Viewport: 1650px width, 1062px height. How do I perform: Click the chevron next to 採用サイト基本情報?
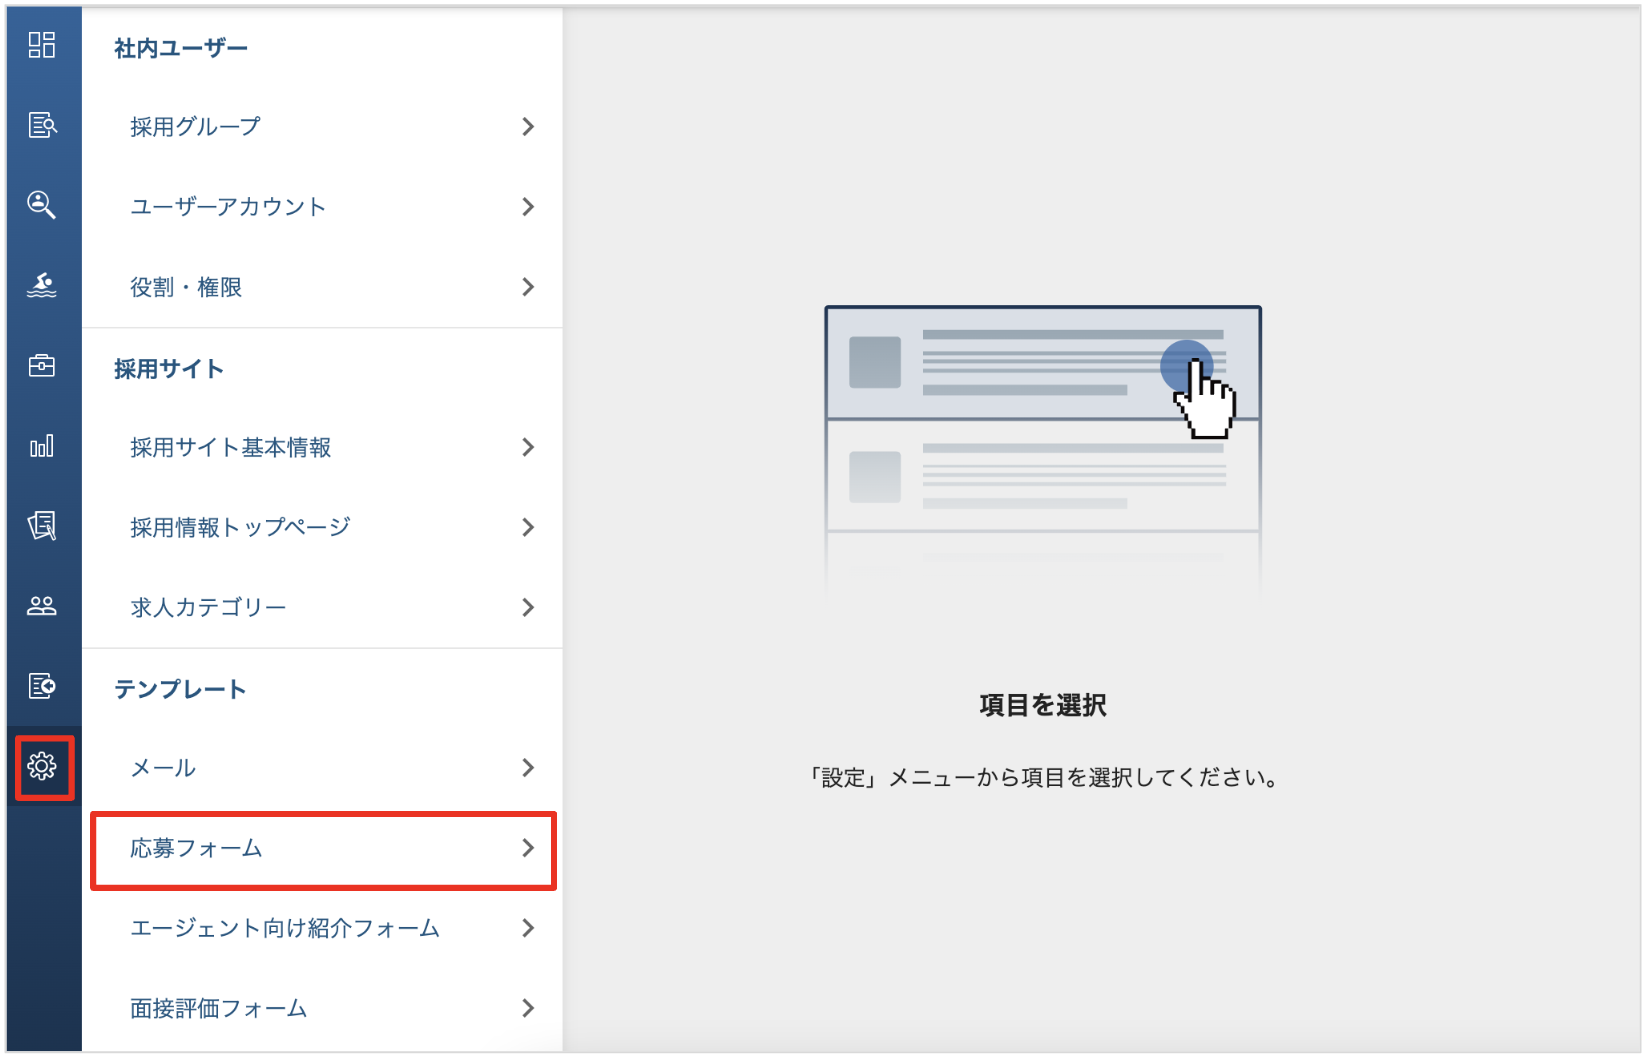(x=528, y=447)
